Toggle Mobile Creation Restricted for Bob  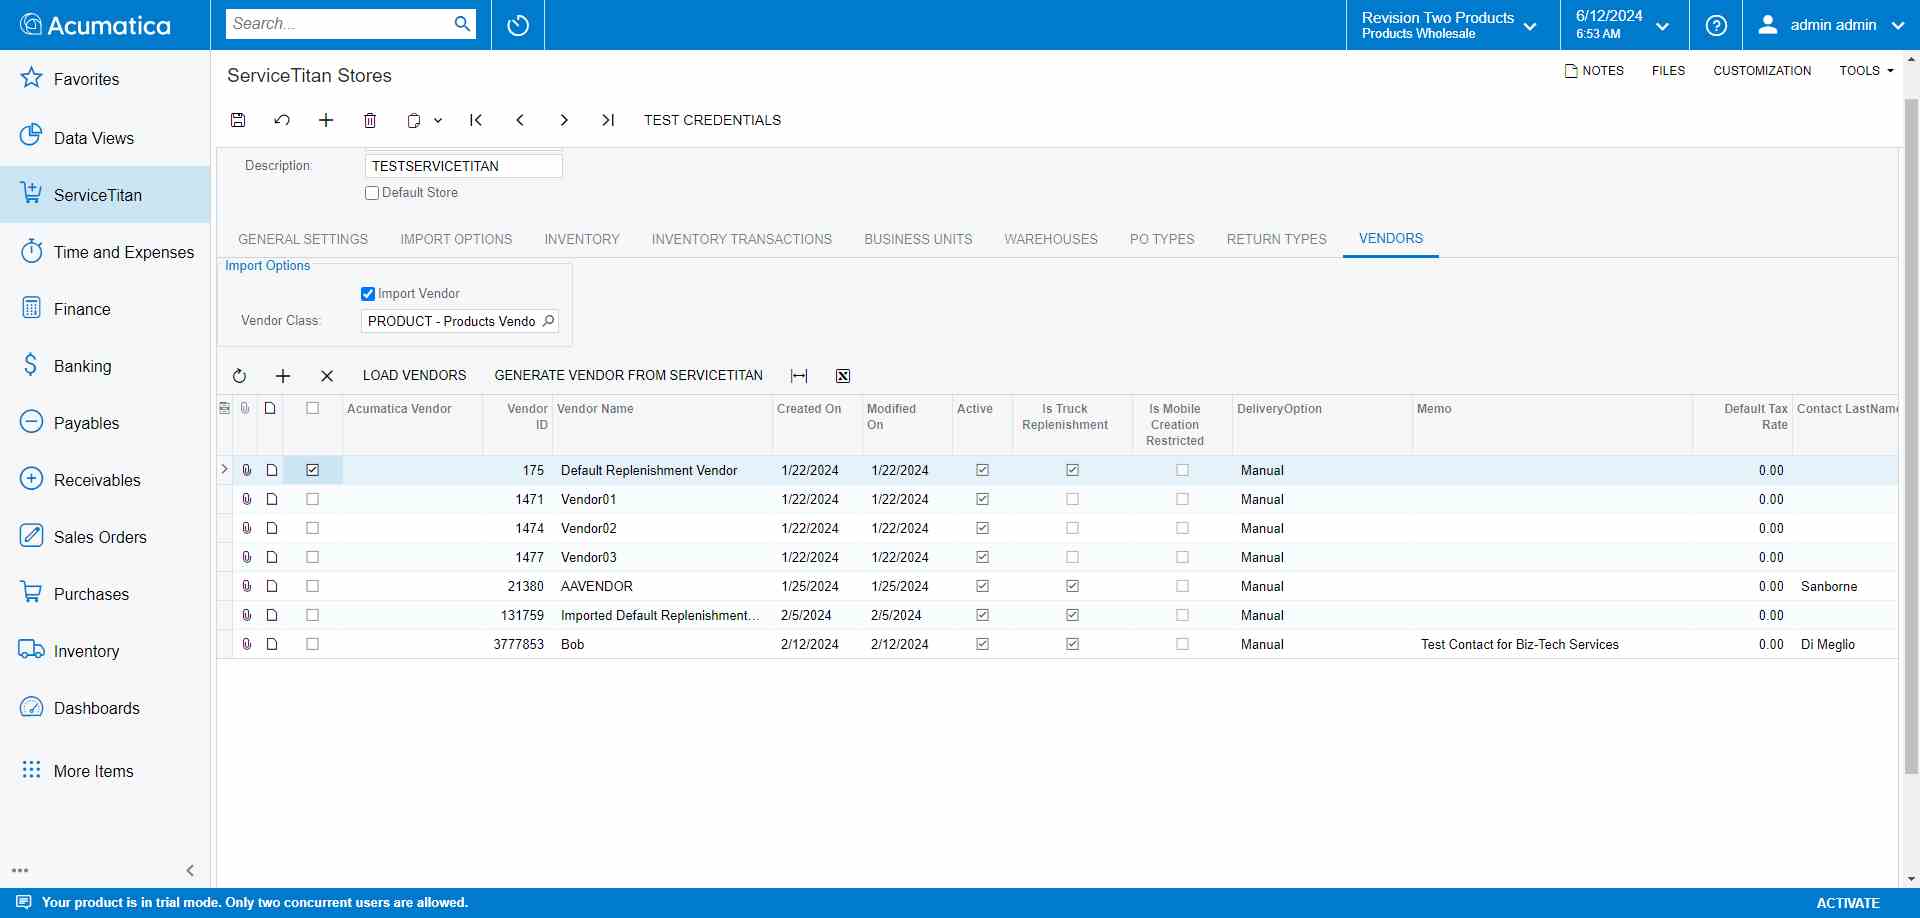pos(1183,644)
